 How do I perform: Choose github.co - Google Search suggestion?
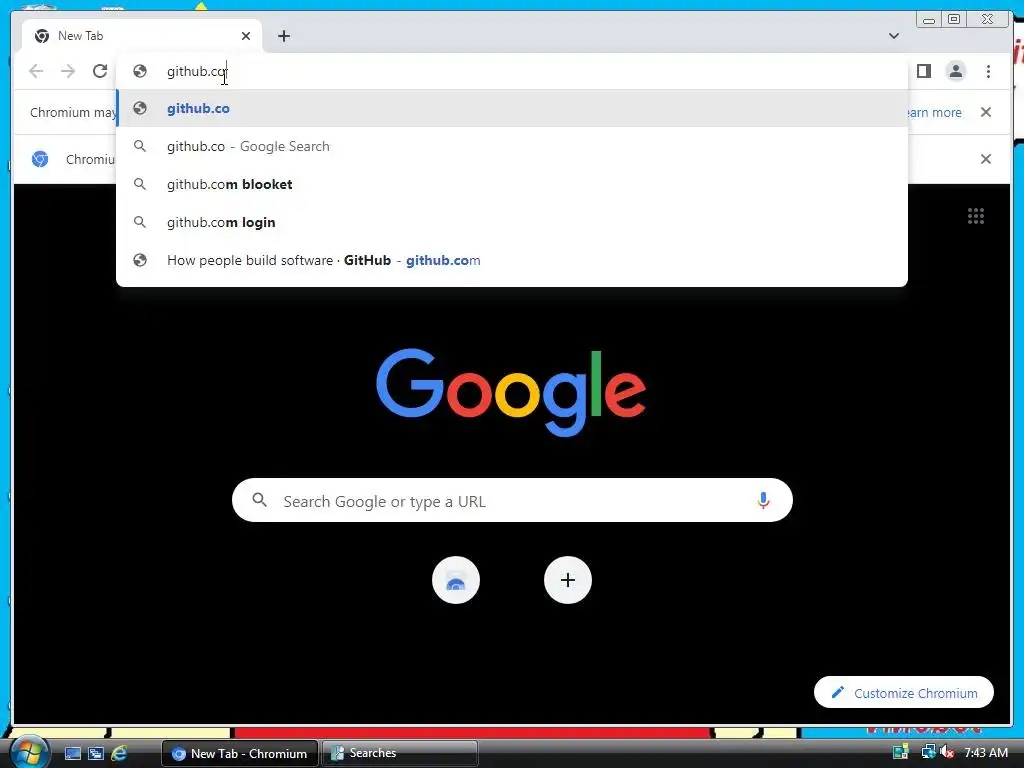[x=512, y=146]
